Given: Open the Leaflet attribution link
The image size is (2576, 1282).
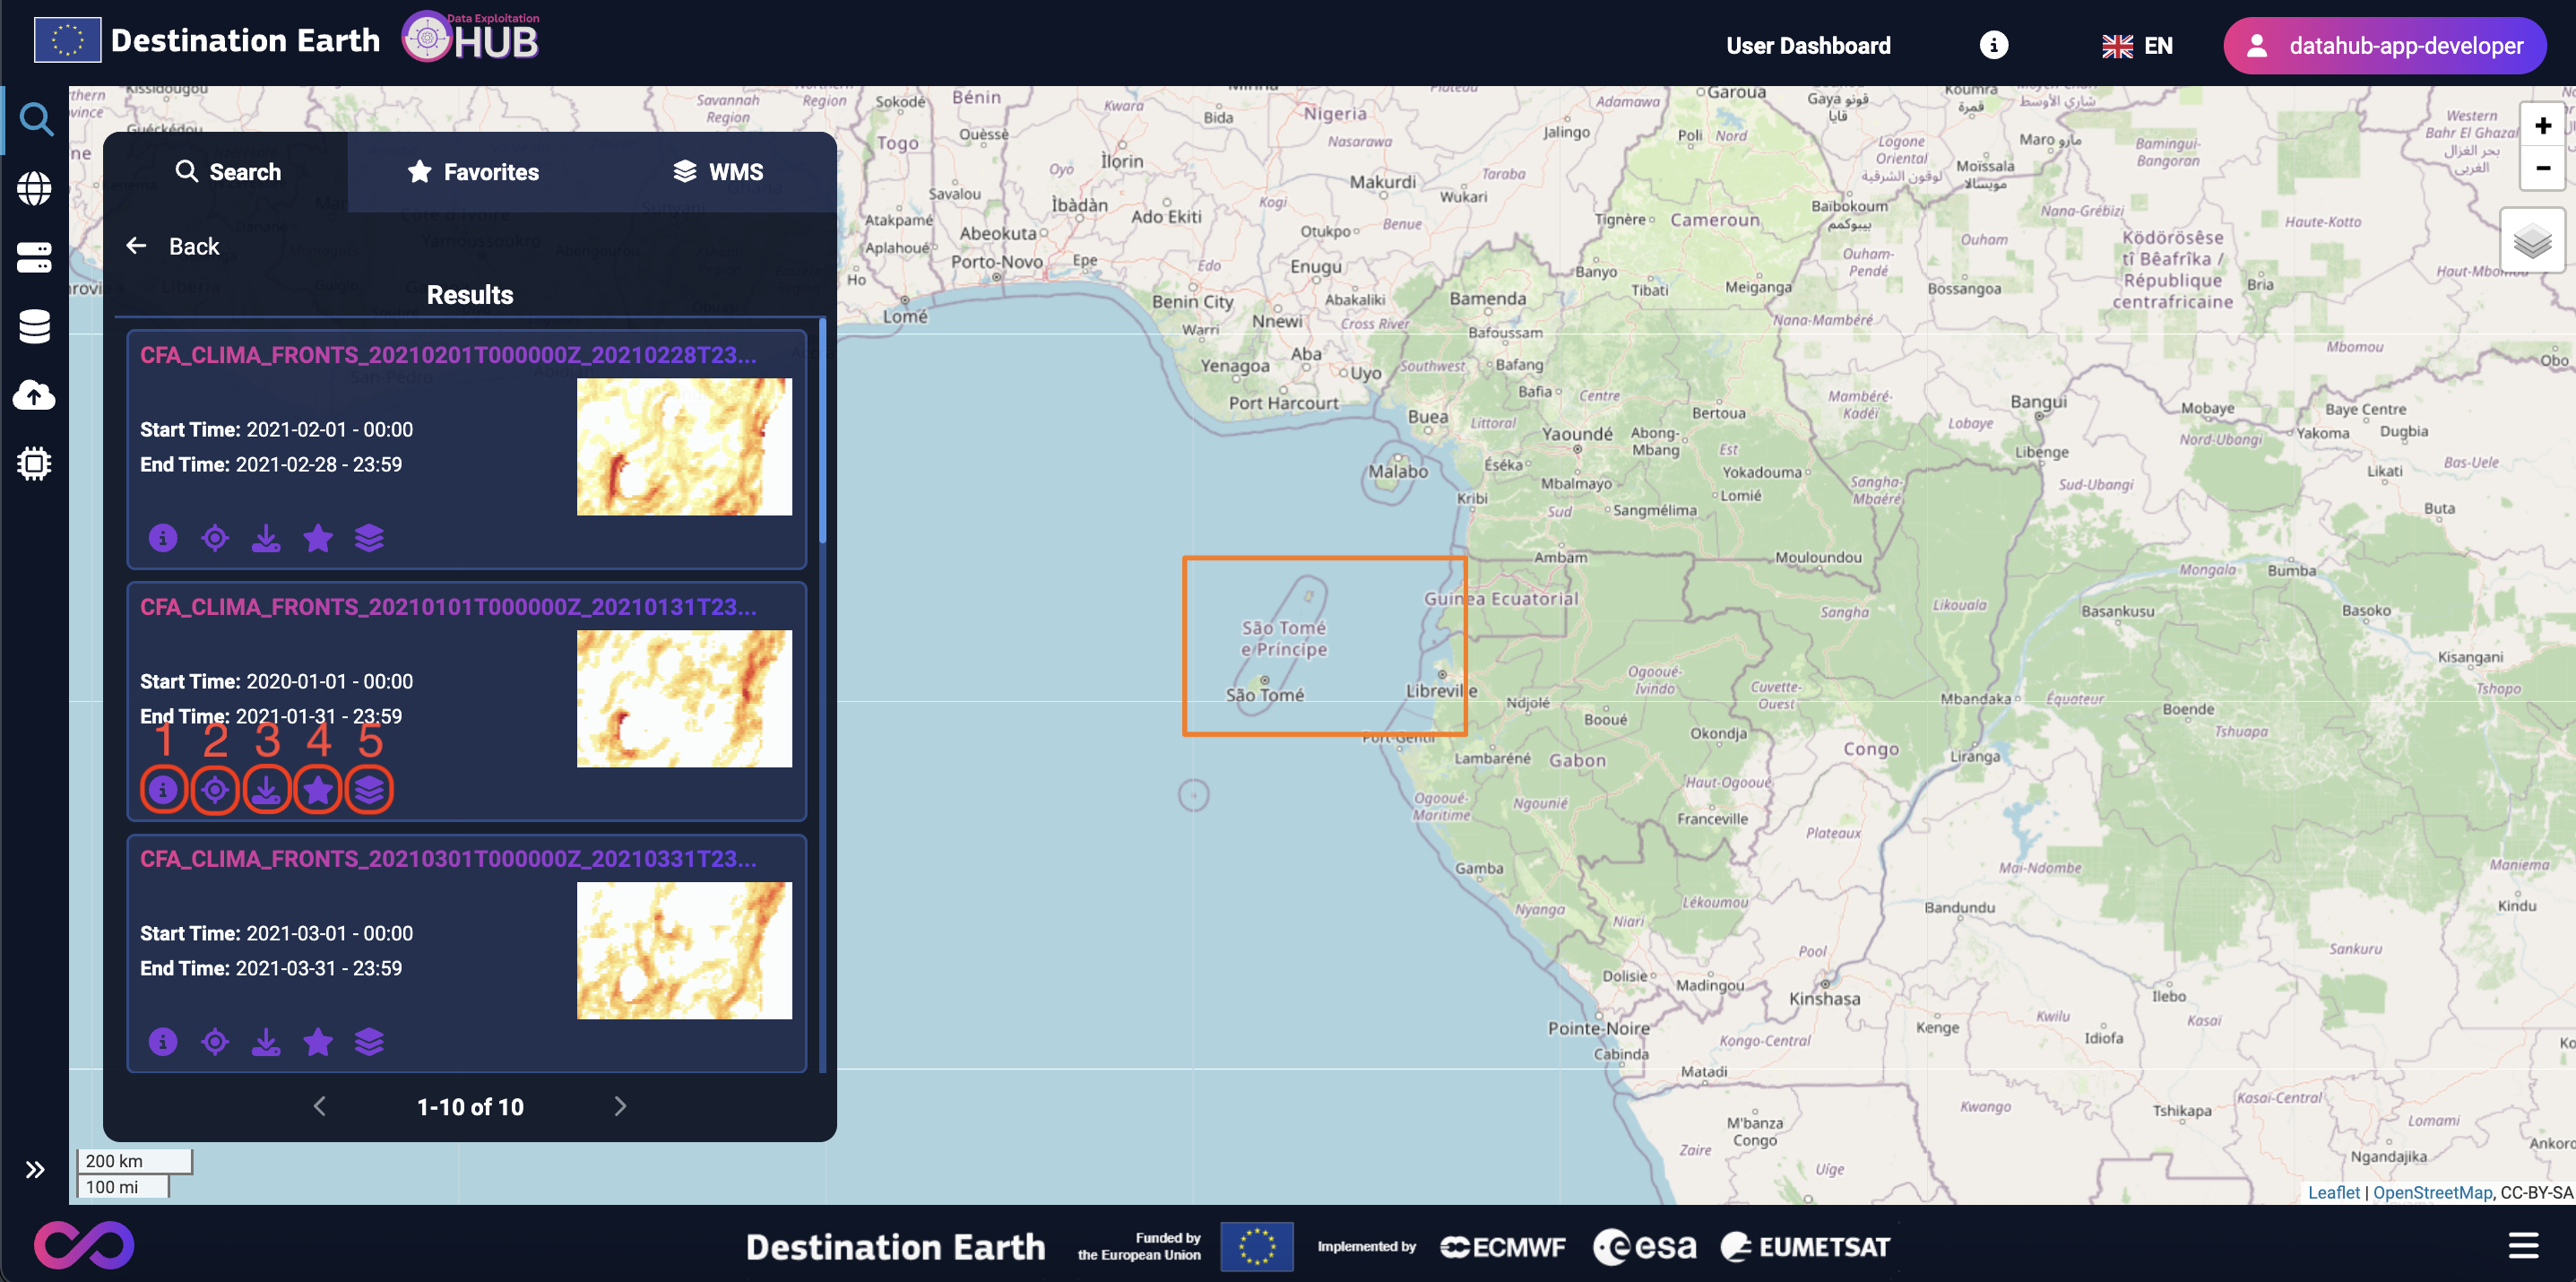Looking at the screenshot, I should tap(2333, 1192).
